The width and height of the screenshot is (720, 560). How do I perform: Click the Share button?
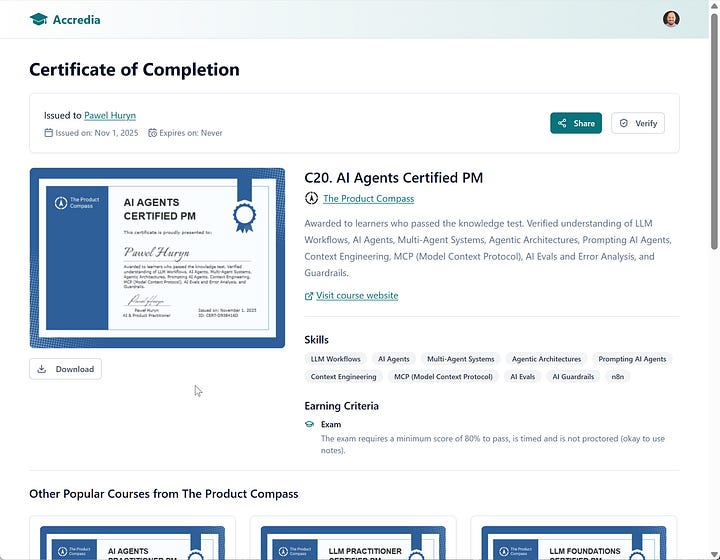click(x=576, y=123)
